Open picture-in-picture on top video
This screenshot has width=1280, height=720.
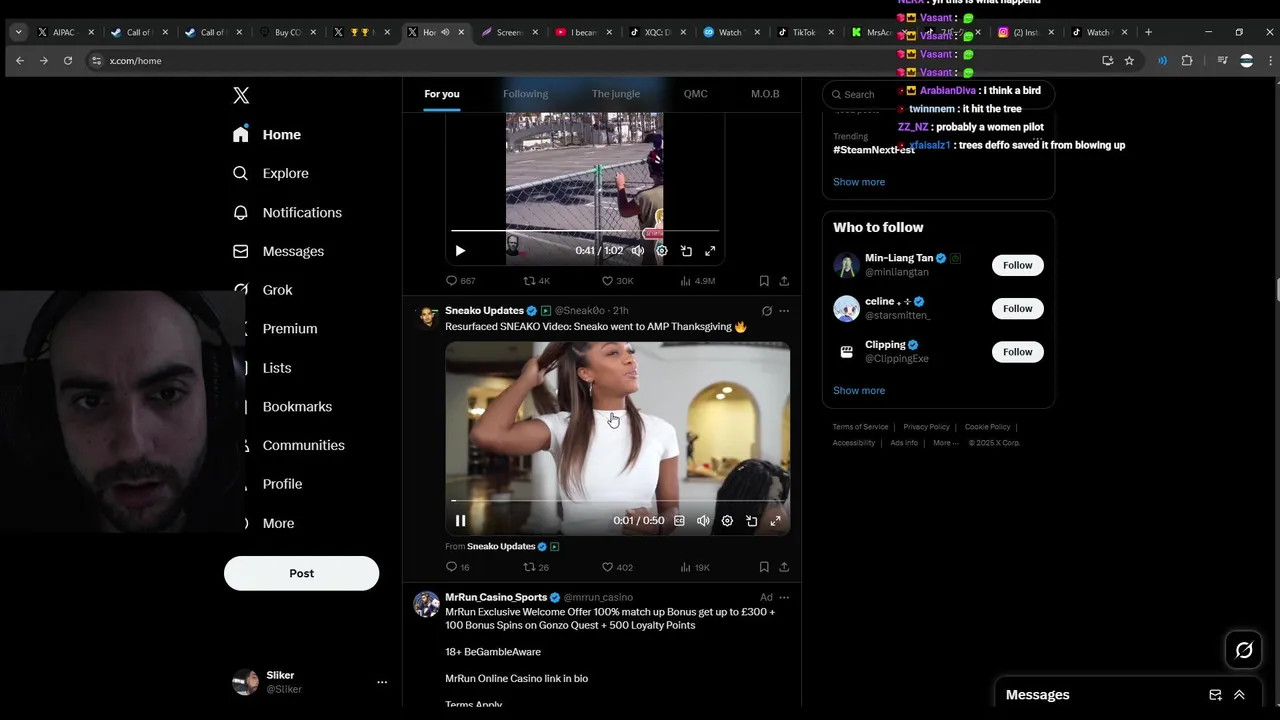pos(686,251)
